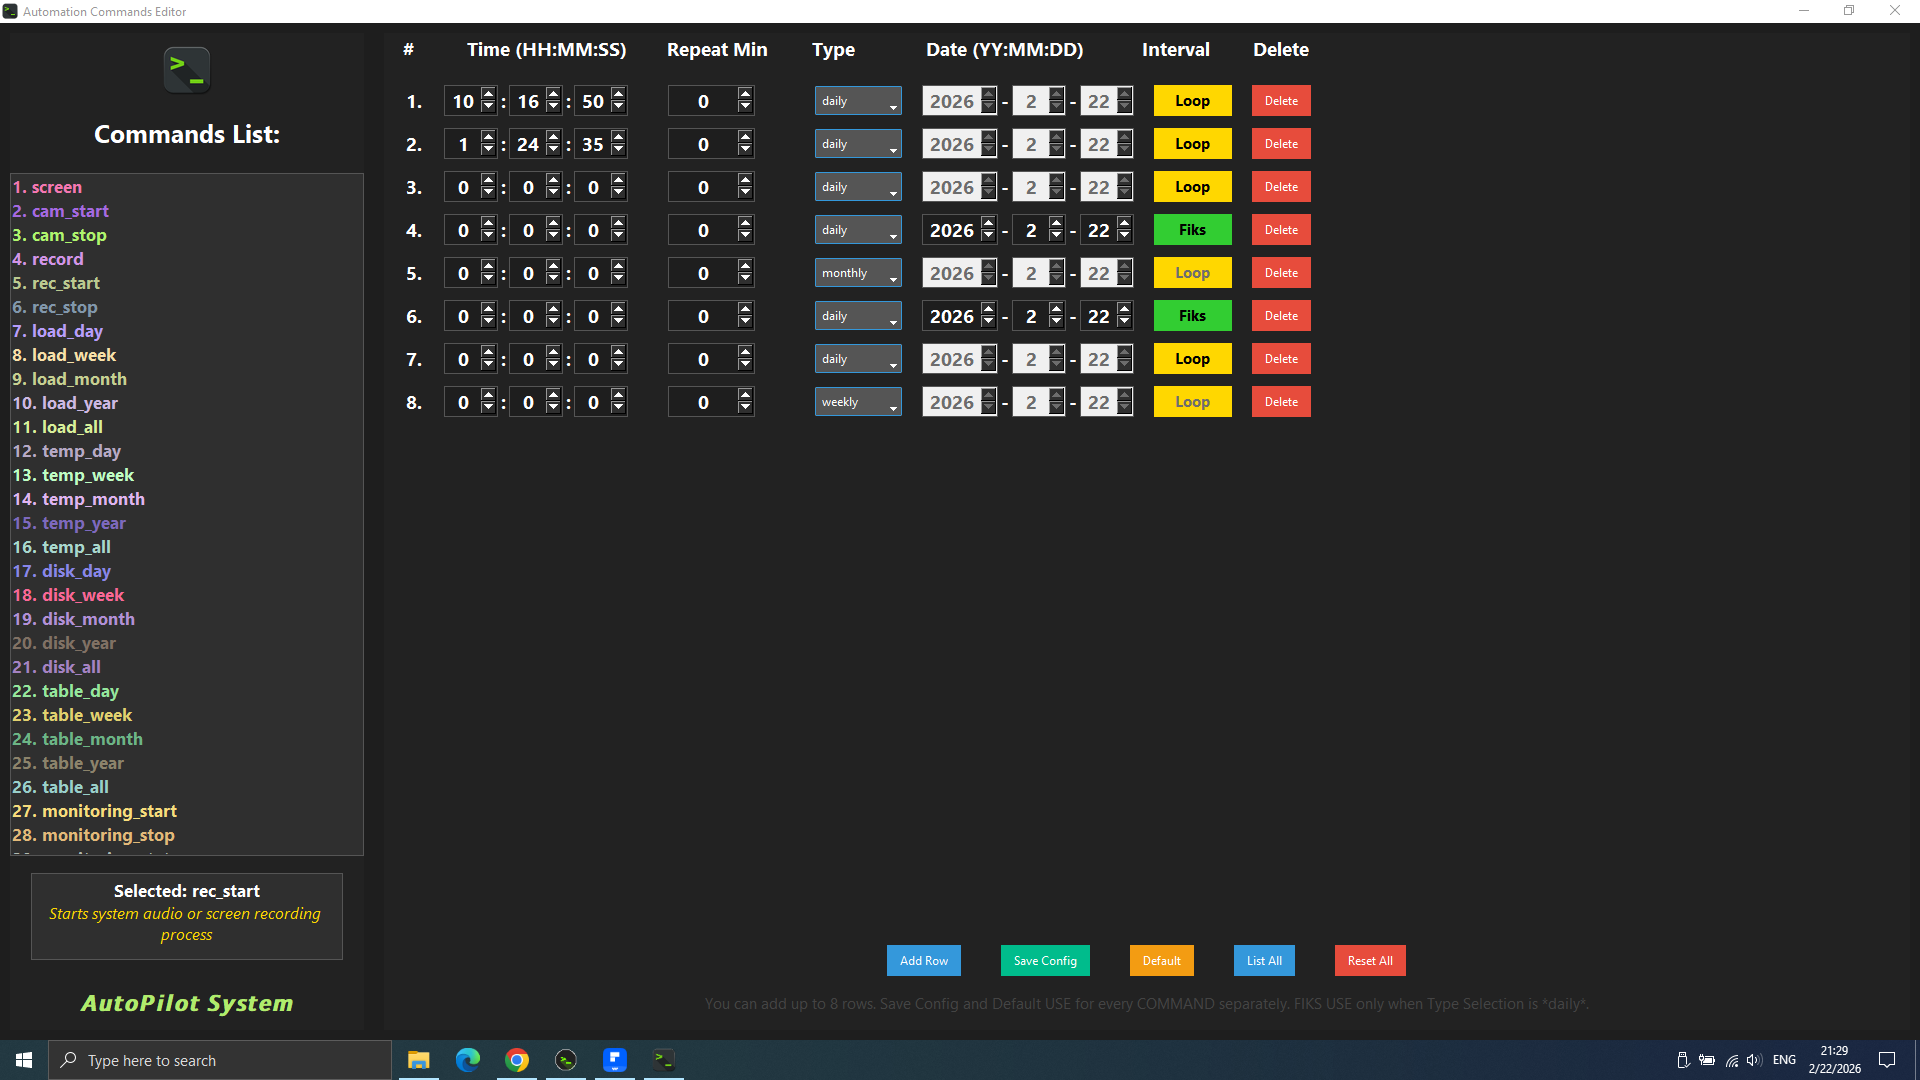Click the row 1 Repeat Min input field

(703, 101)
